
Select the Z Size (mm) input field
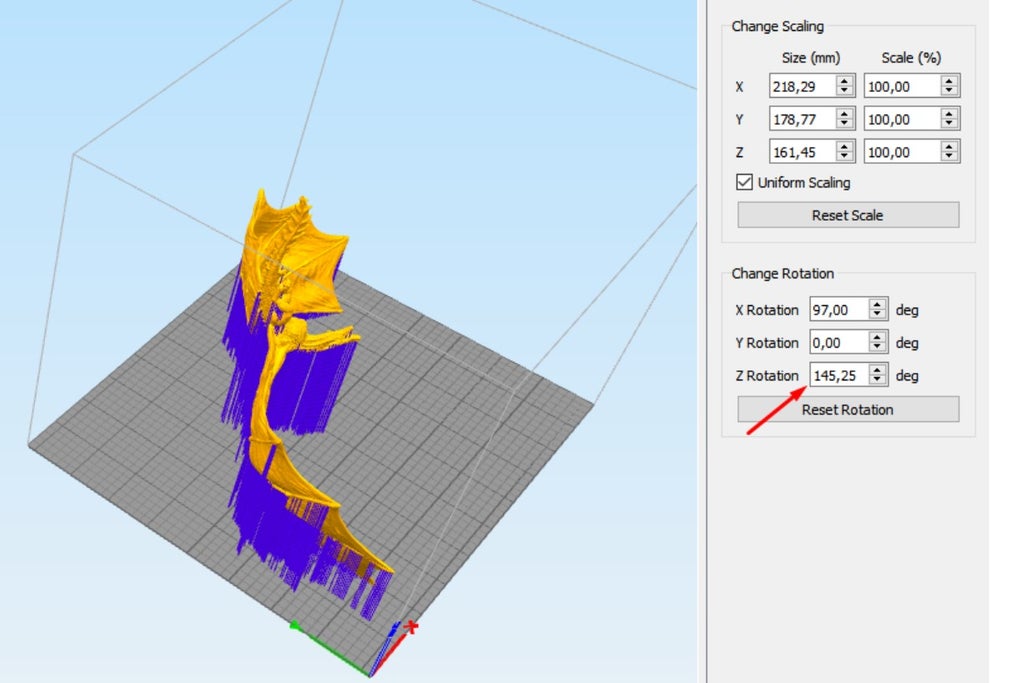[802, 152]
